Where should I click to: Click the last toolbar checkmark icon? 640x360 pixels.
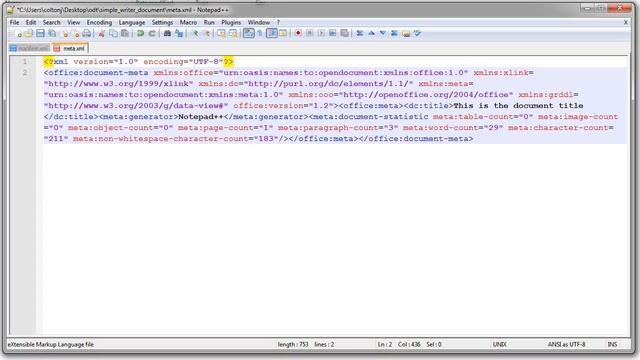click(417, 34)
